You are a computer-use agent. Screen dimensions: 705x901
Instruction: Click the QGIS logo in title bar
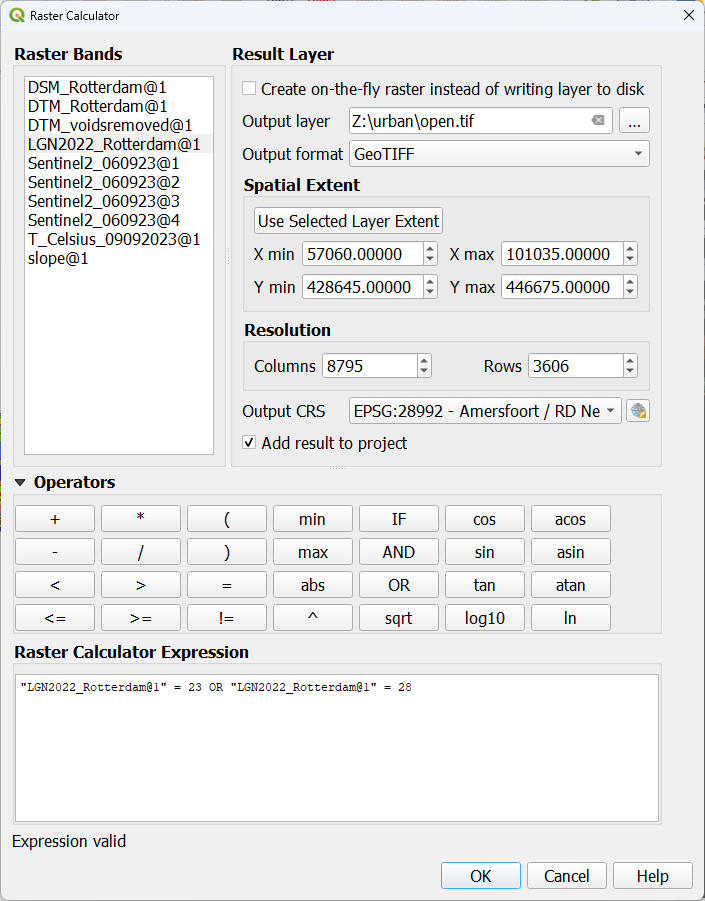[x=17, y=16]
